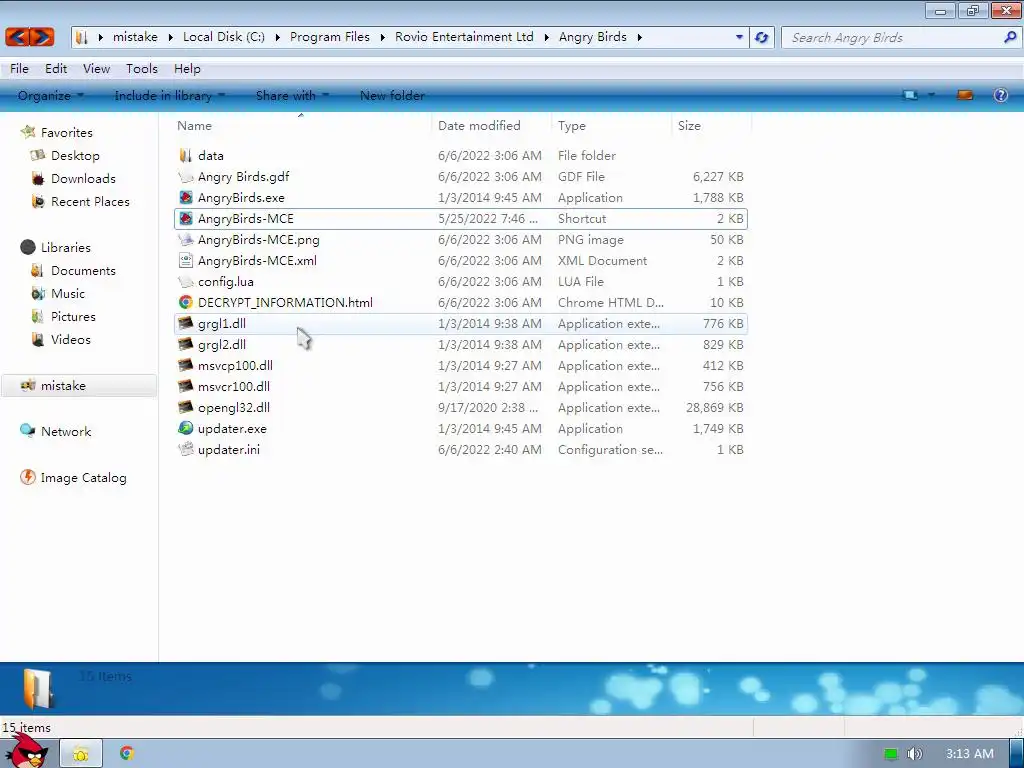Screen dimensions: 1024x768
Task: Open the Tools menu
Action: click(x=142, y=69)
